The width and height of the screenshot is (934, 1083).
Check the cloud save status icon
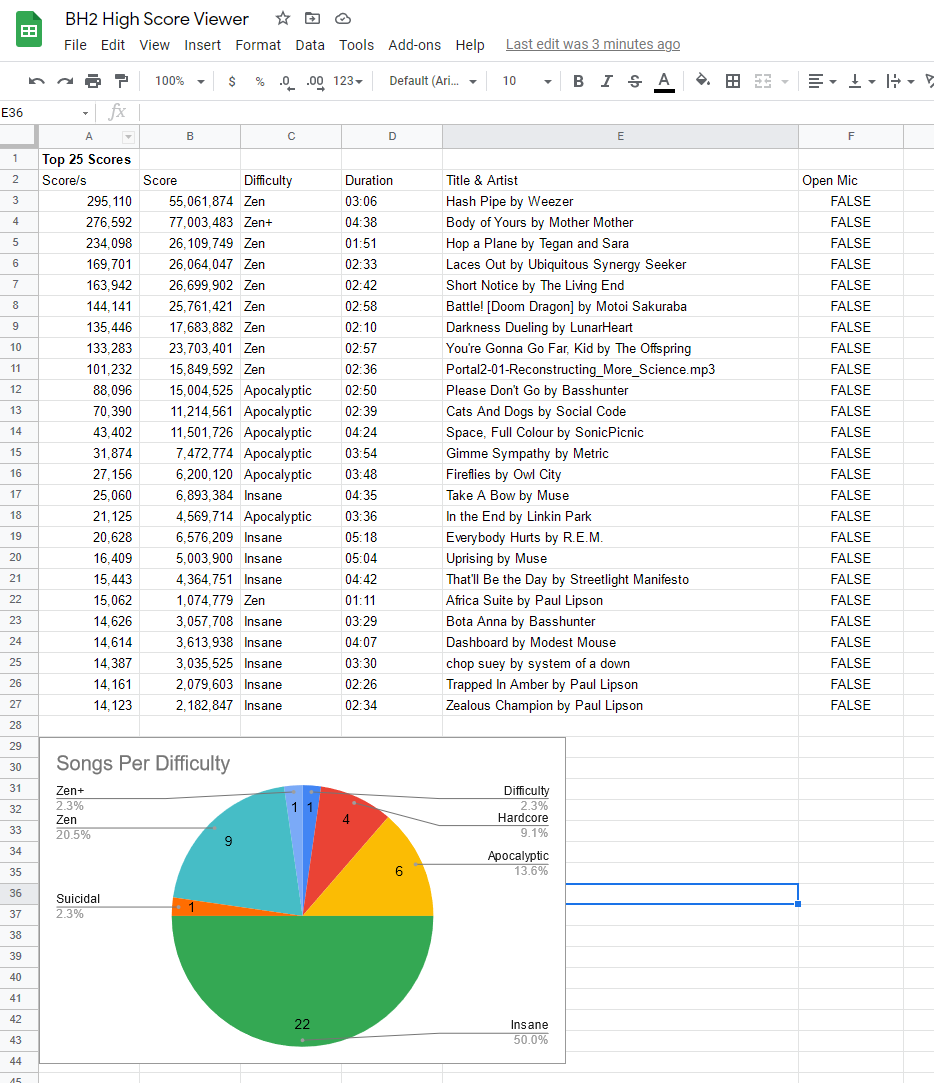[x=343, y=19]
